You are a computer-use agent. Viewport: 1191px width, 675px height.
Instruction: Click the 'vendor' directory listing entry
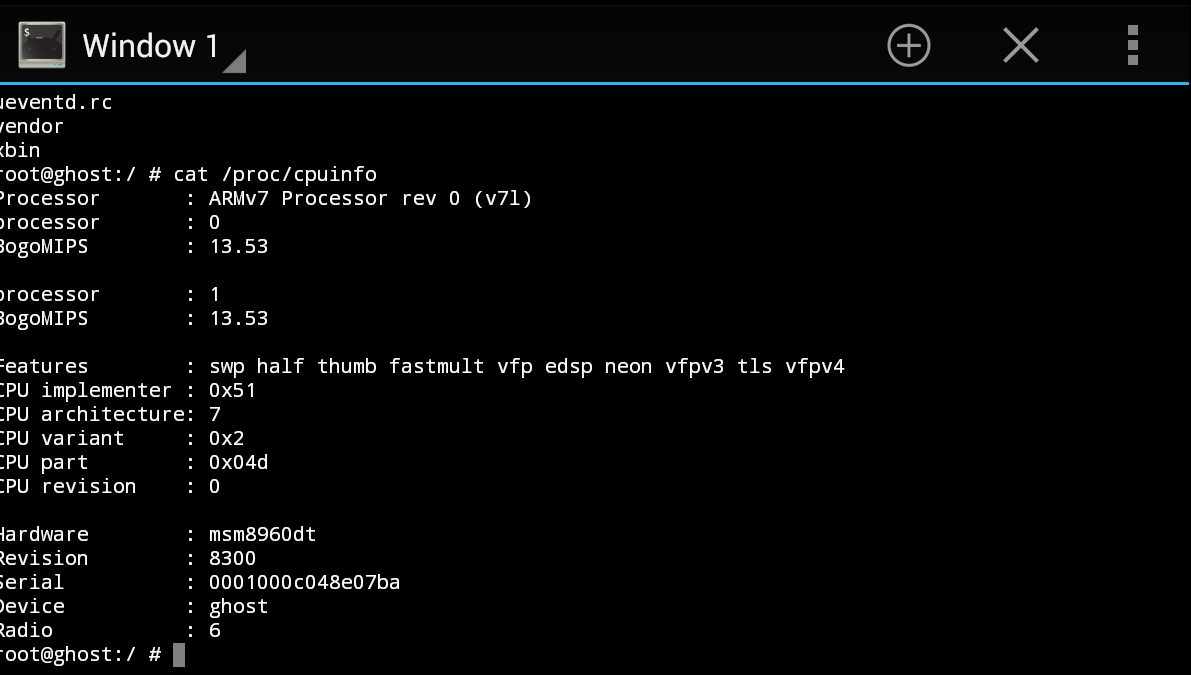coord(32,126)
